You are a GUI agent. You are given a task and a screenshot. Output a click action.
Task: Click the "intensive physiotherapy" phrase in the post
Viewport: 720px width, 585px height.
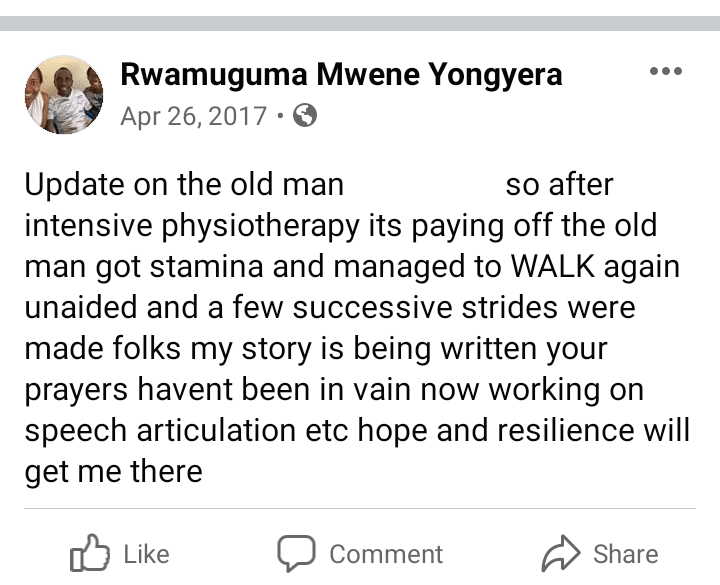pos(191,226)
